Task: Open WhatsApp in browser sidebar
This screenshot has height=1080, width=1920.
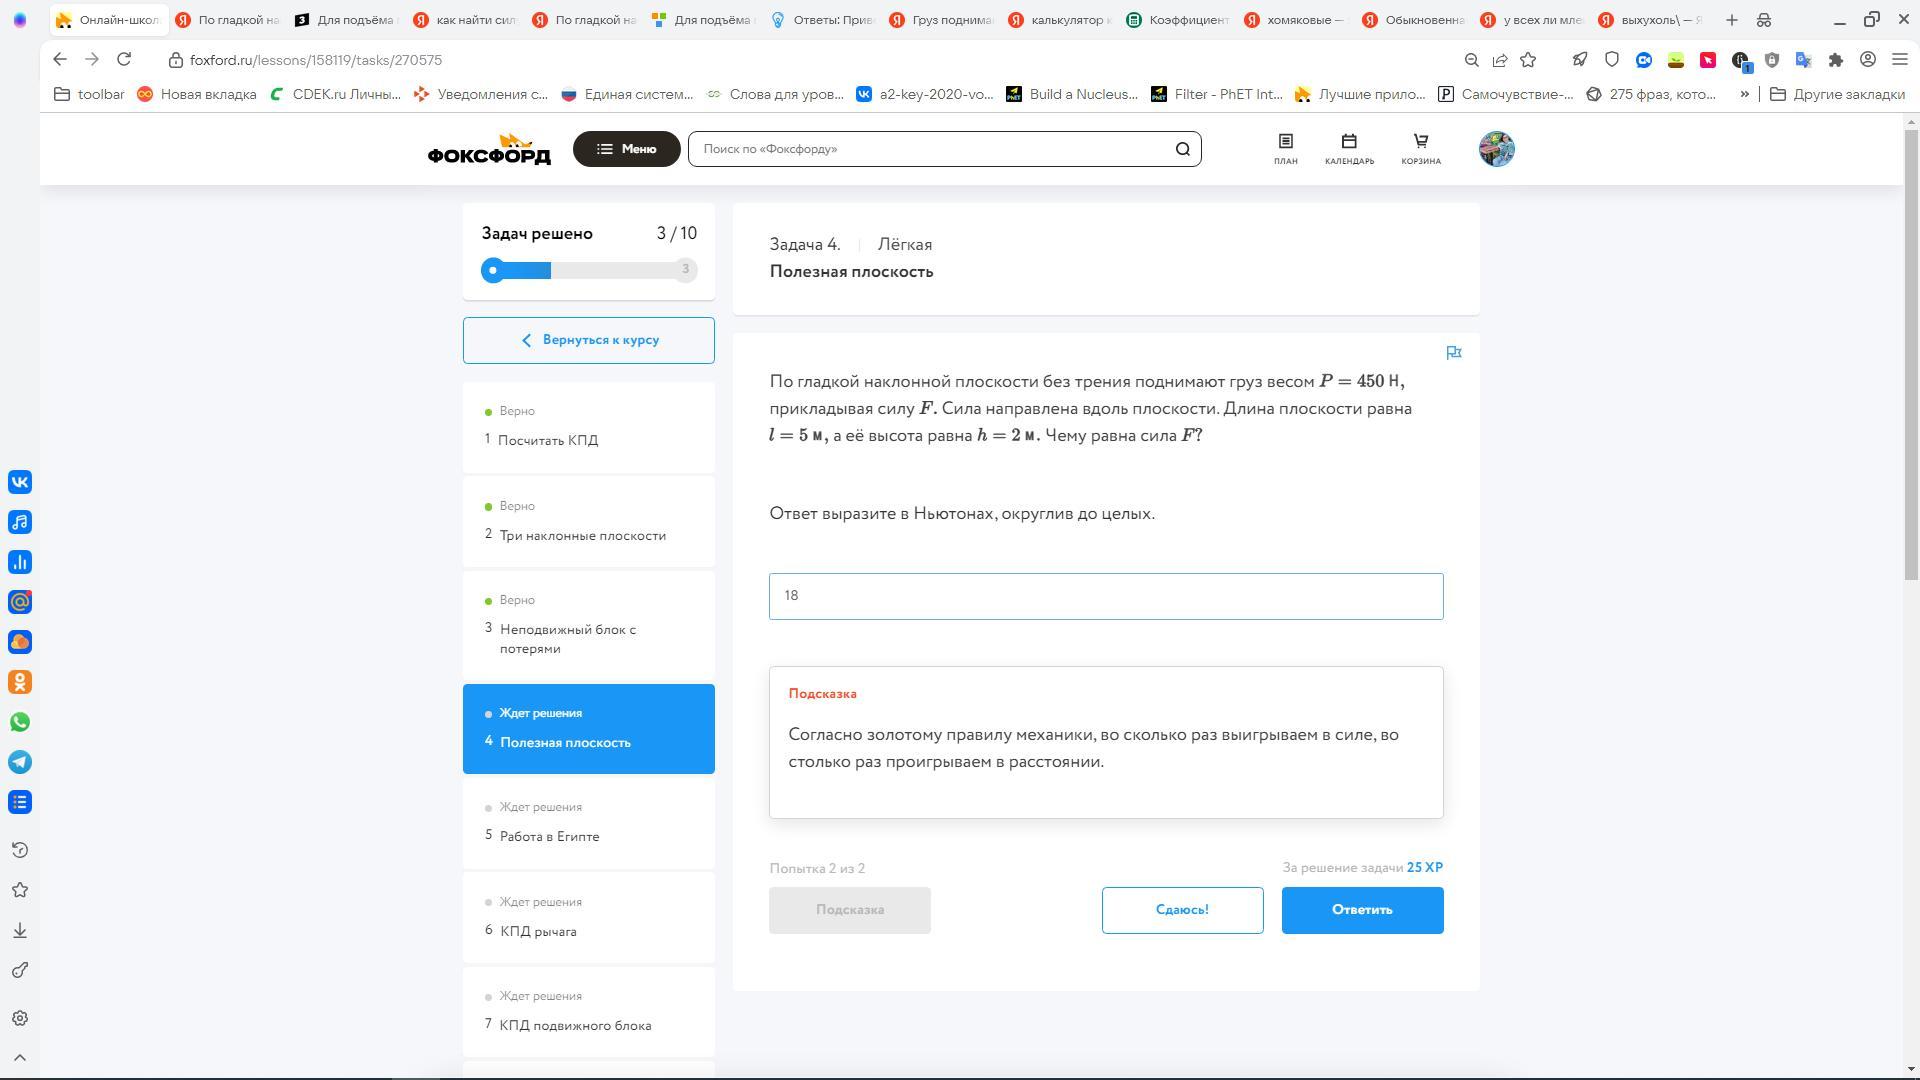Action: tap(20, 722)
